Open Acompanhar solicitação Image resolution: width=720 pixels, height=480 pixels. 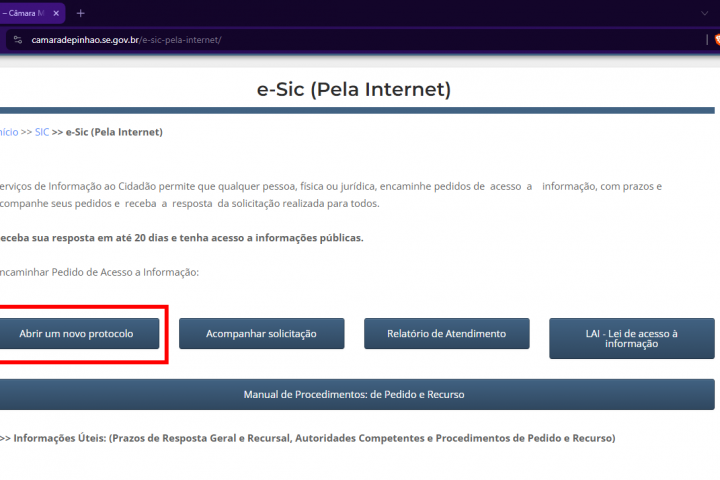click(261, 333)
